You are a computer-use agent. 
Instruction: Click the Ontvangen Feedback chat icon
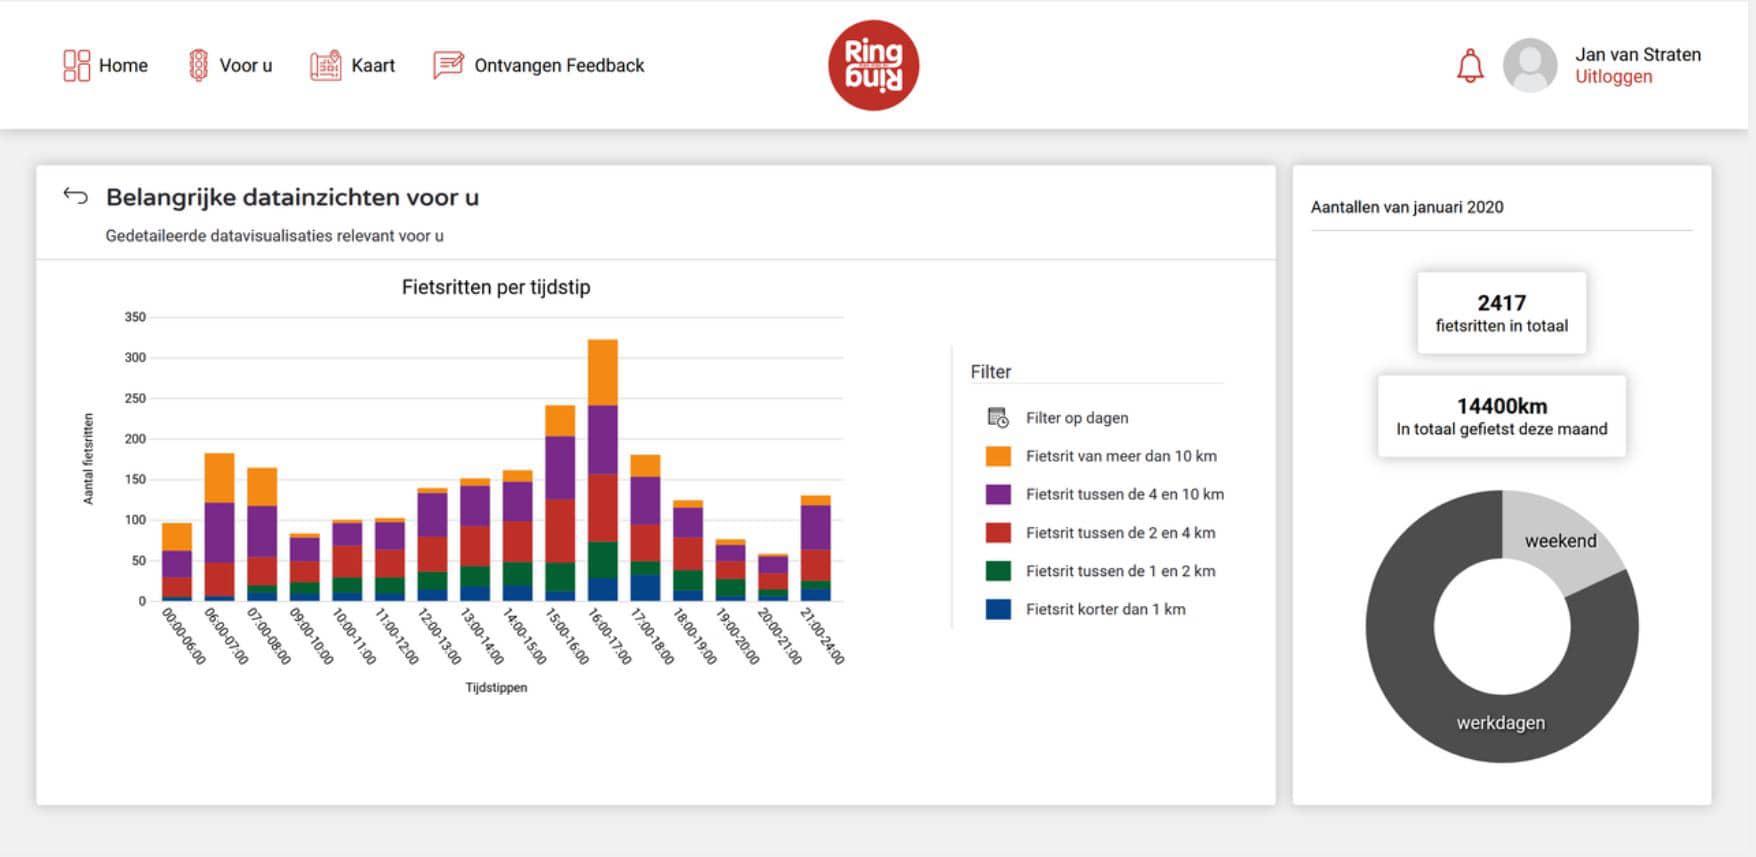448,66
